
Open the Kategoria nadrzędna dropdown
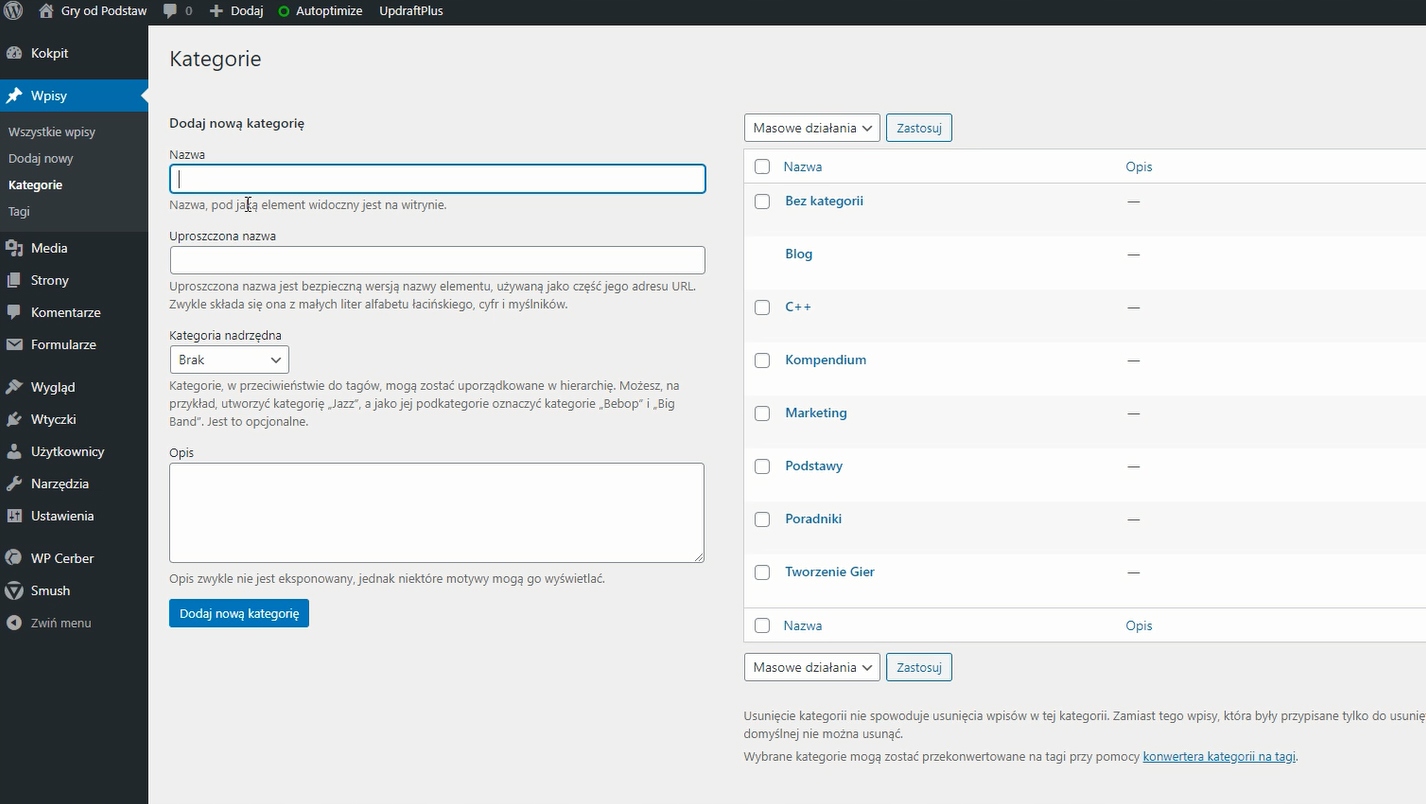(x=229, y=360)
